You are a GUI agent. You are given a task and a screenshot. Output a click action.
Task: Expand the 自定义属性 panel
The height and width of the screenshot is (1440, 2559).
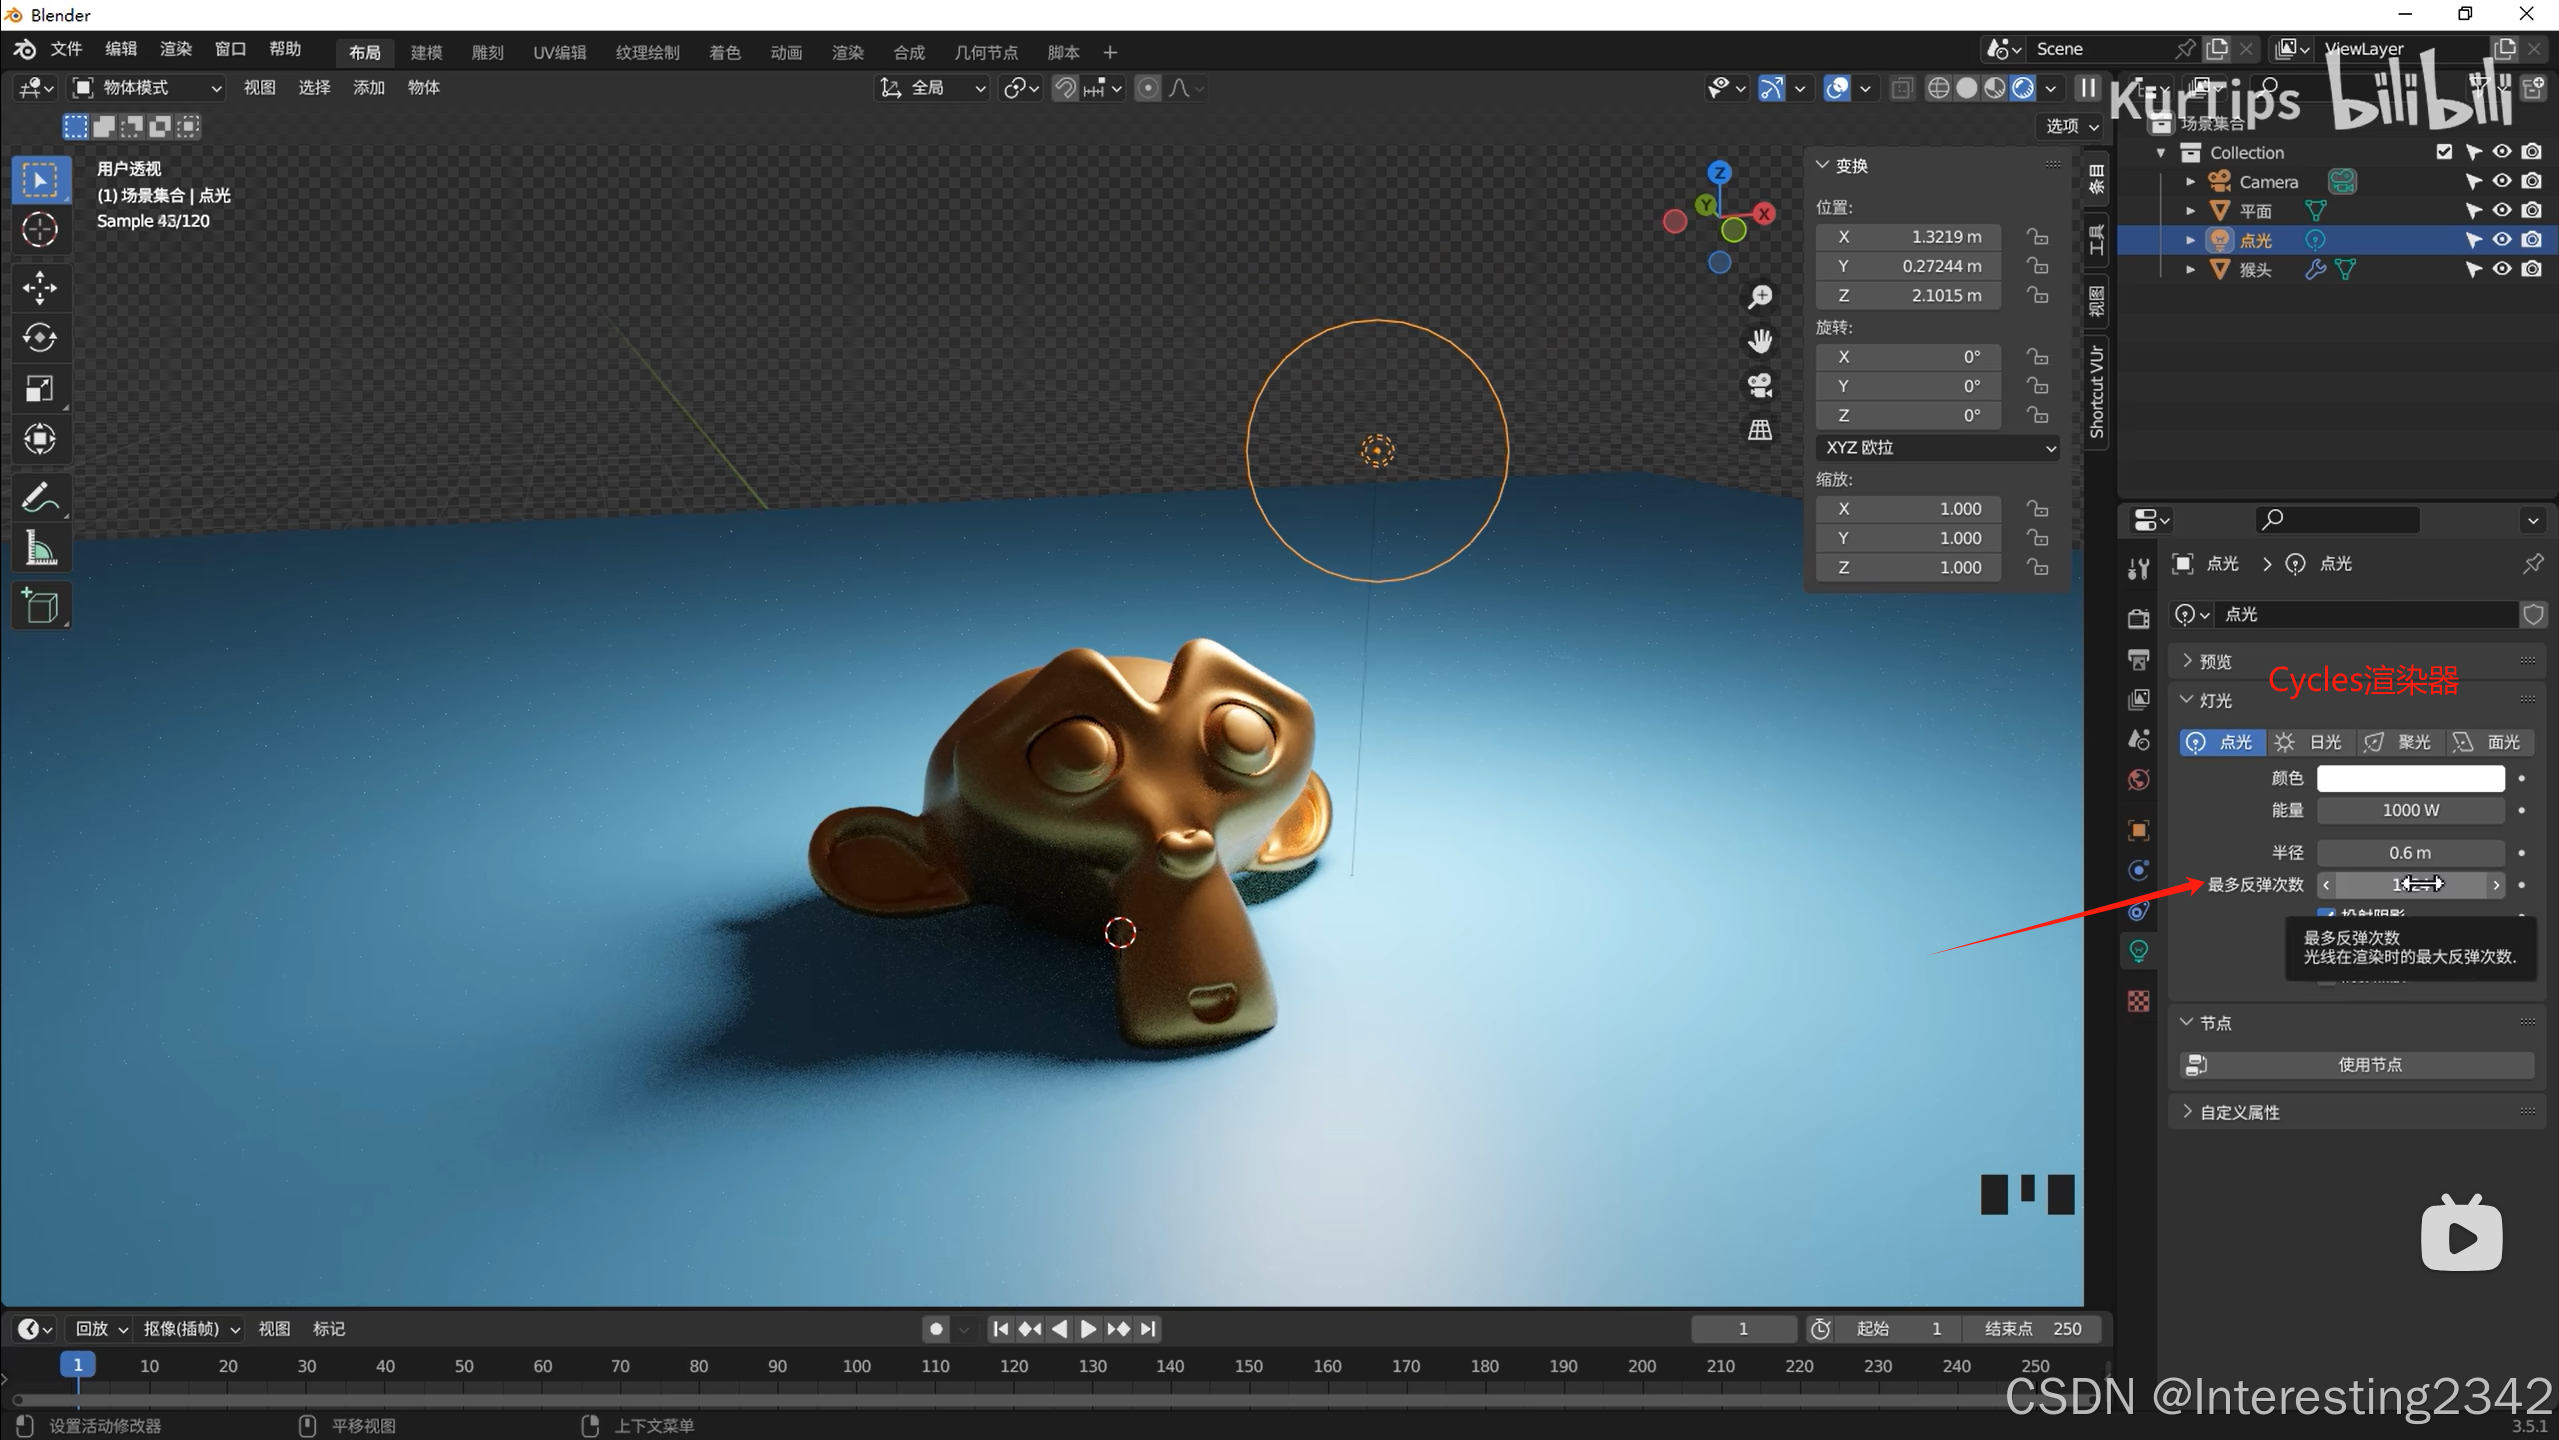[x=2240, y=1112]
